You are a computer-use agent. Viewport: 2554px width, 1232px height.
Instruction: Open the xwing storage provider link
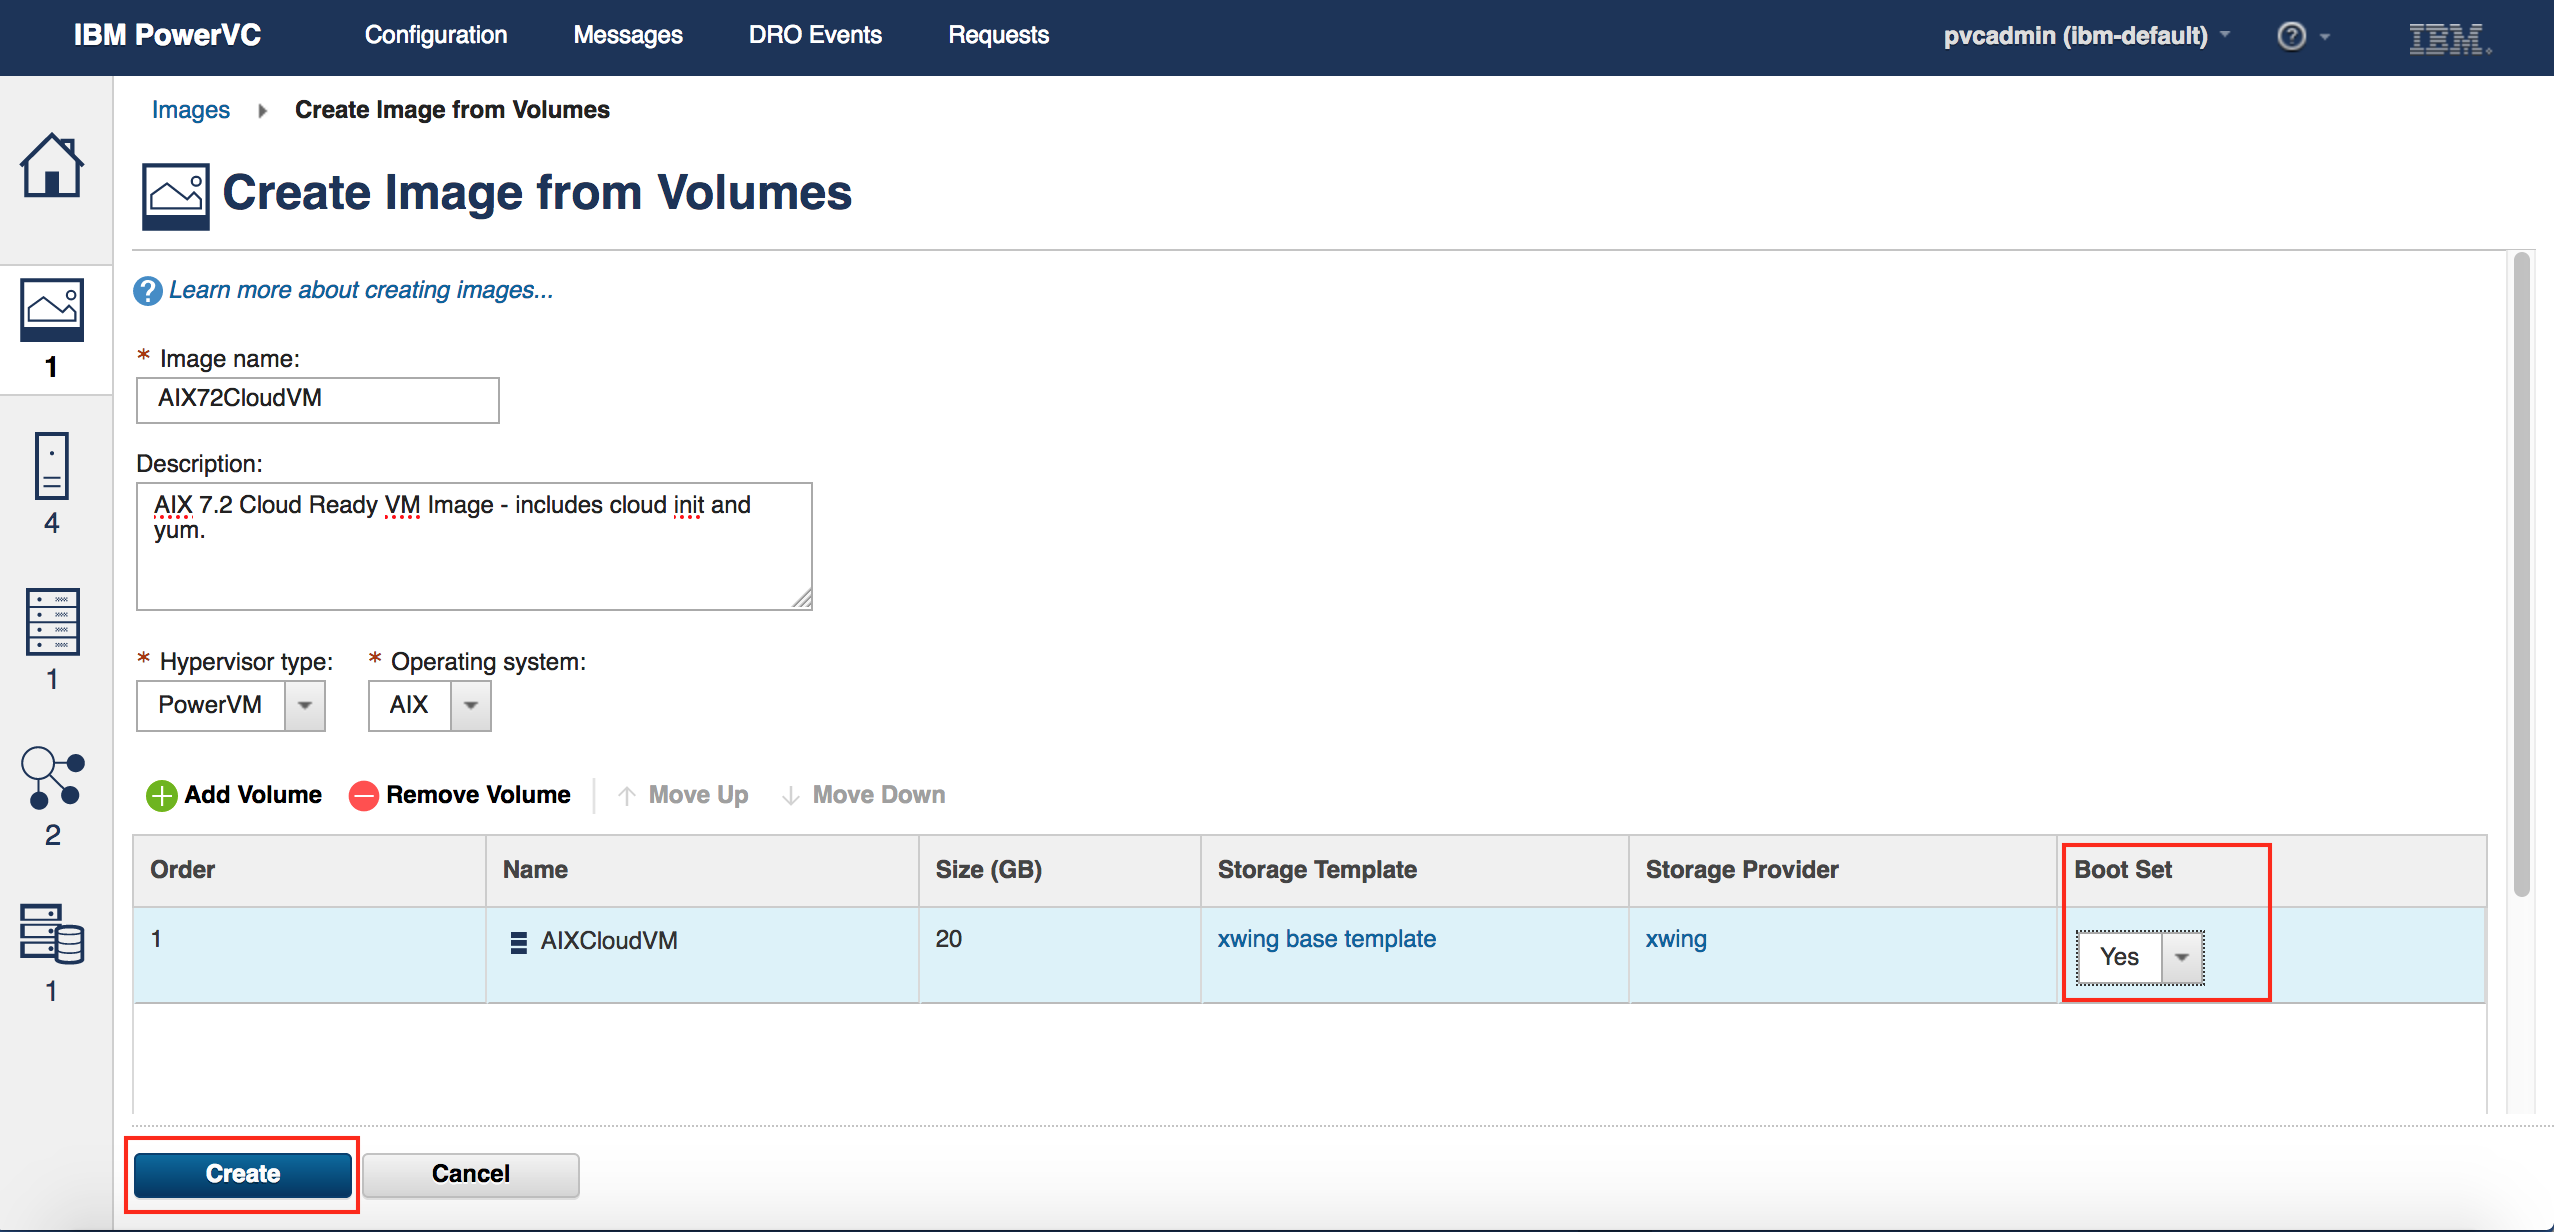click(x=1676, y=939)
